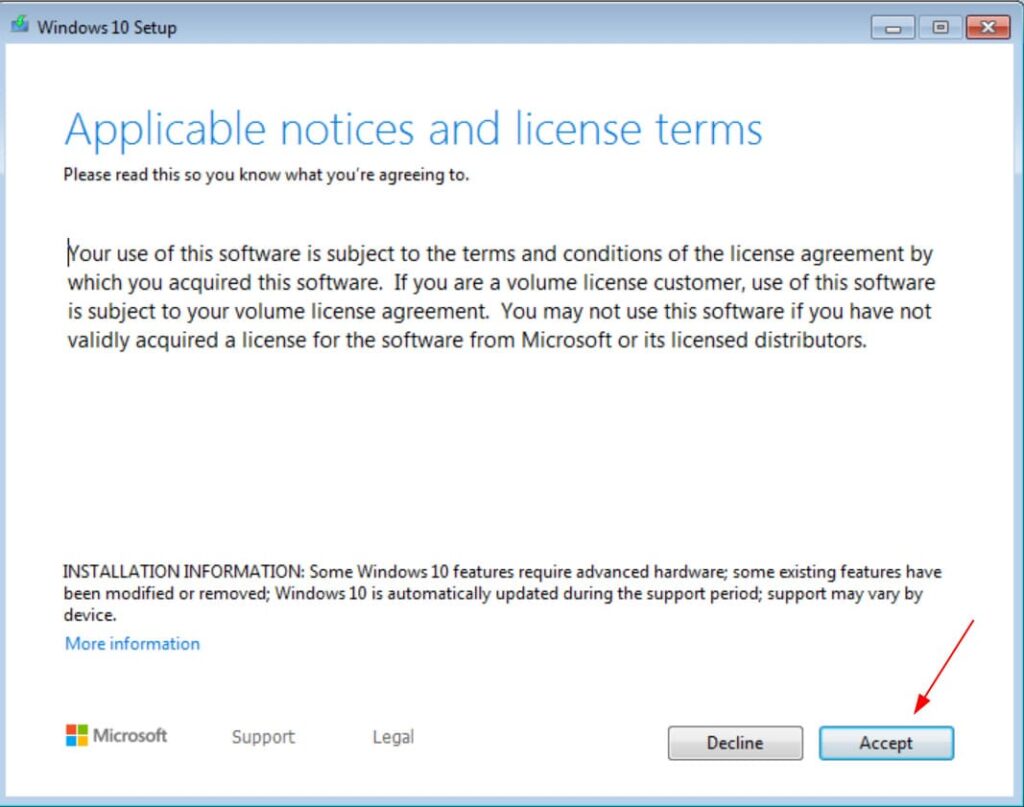
Task: Place cursor at start of license text
Action: (x=68, y=254)
